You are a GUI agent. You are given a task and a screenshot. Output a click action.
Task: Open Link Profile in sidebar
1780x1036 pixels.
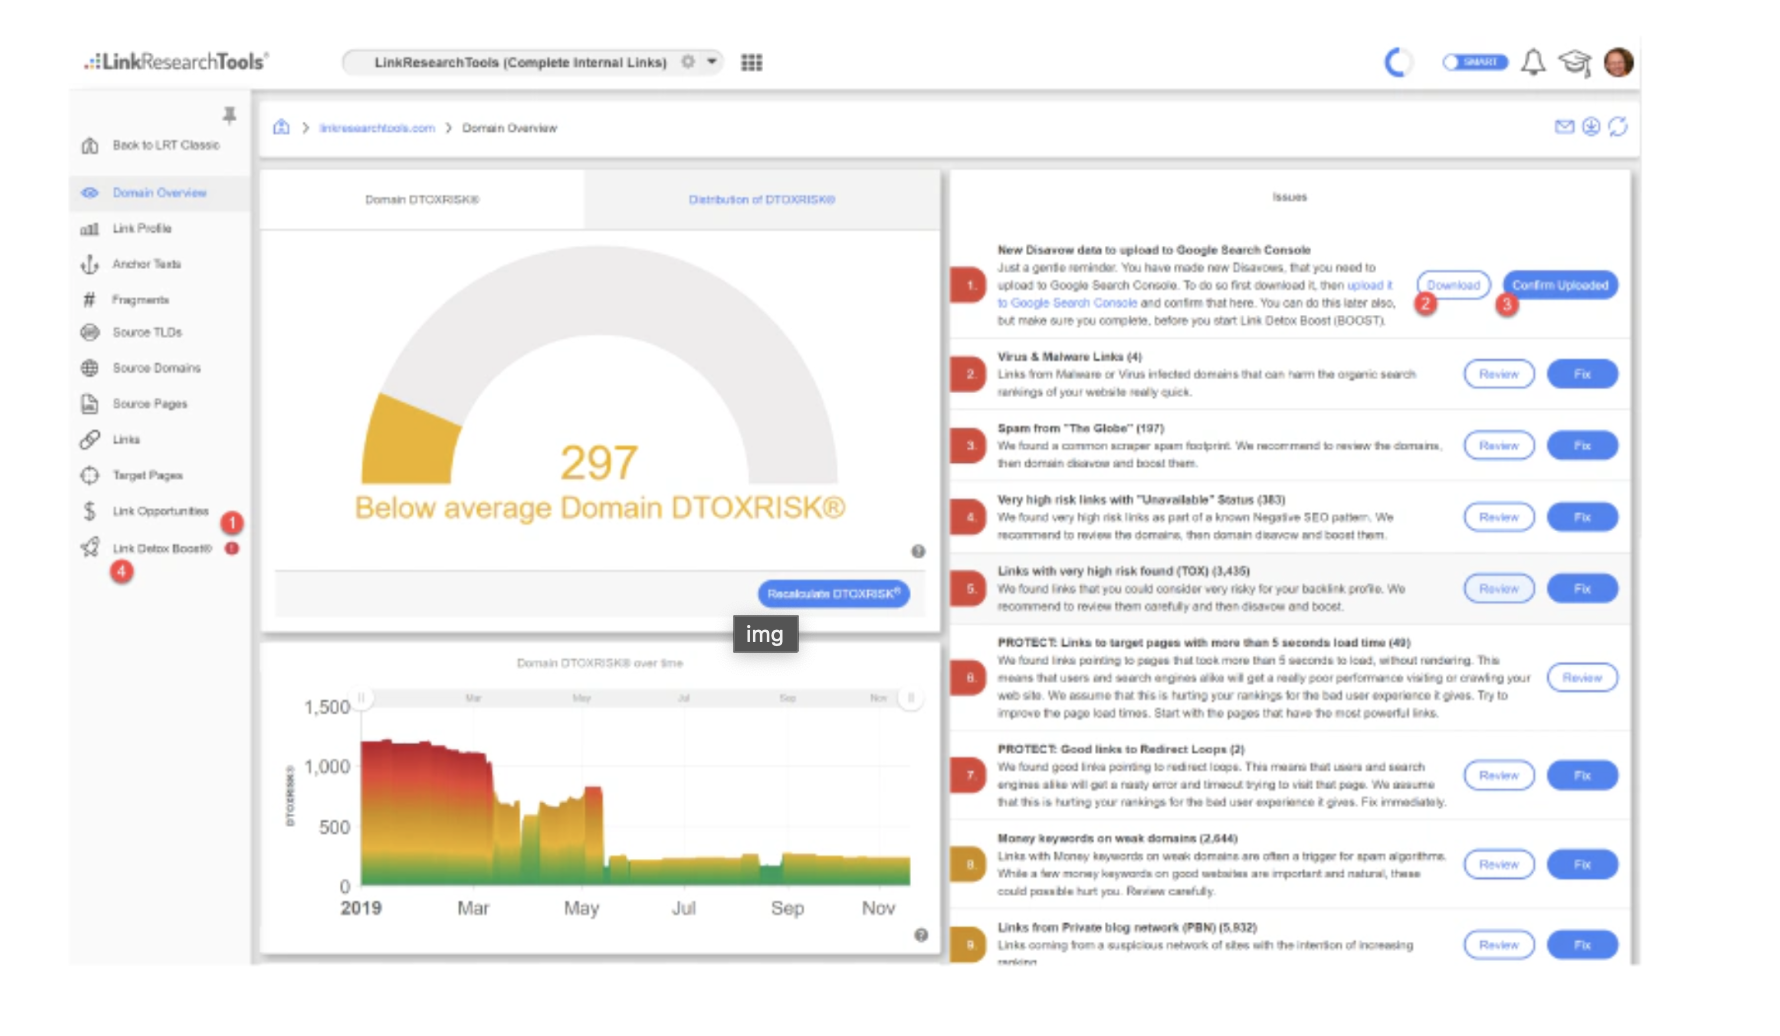click(x=142, y=229)
